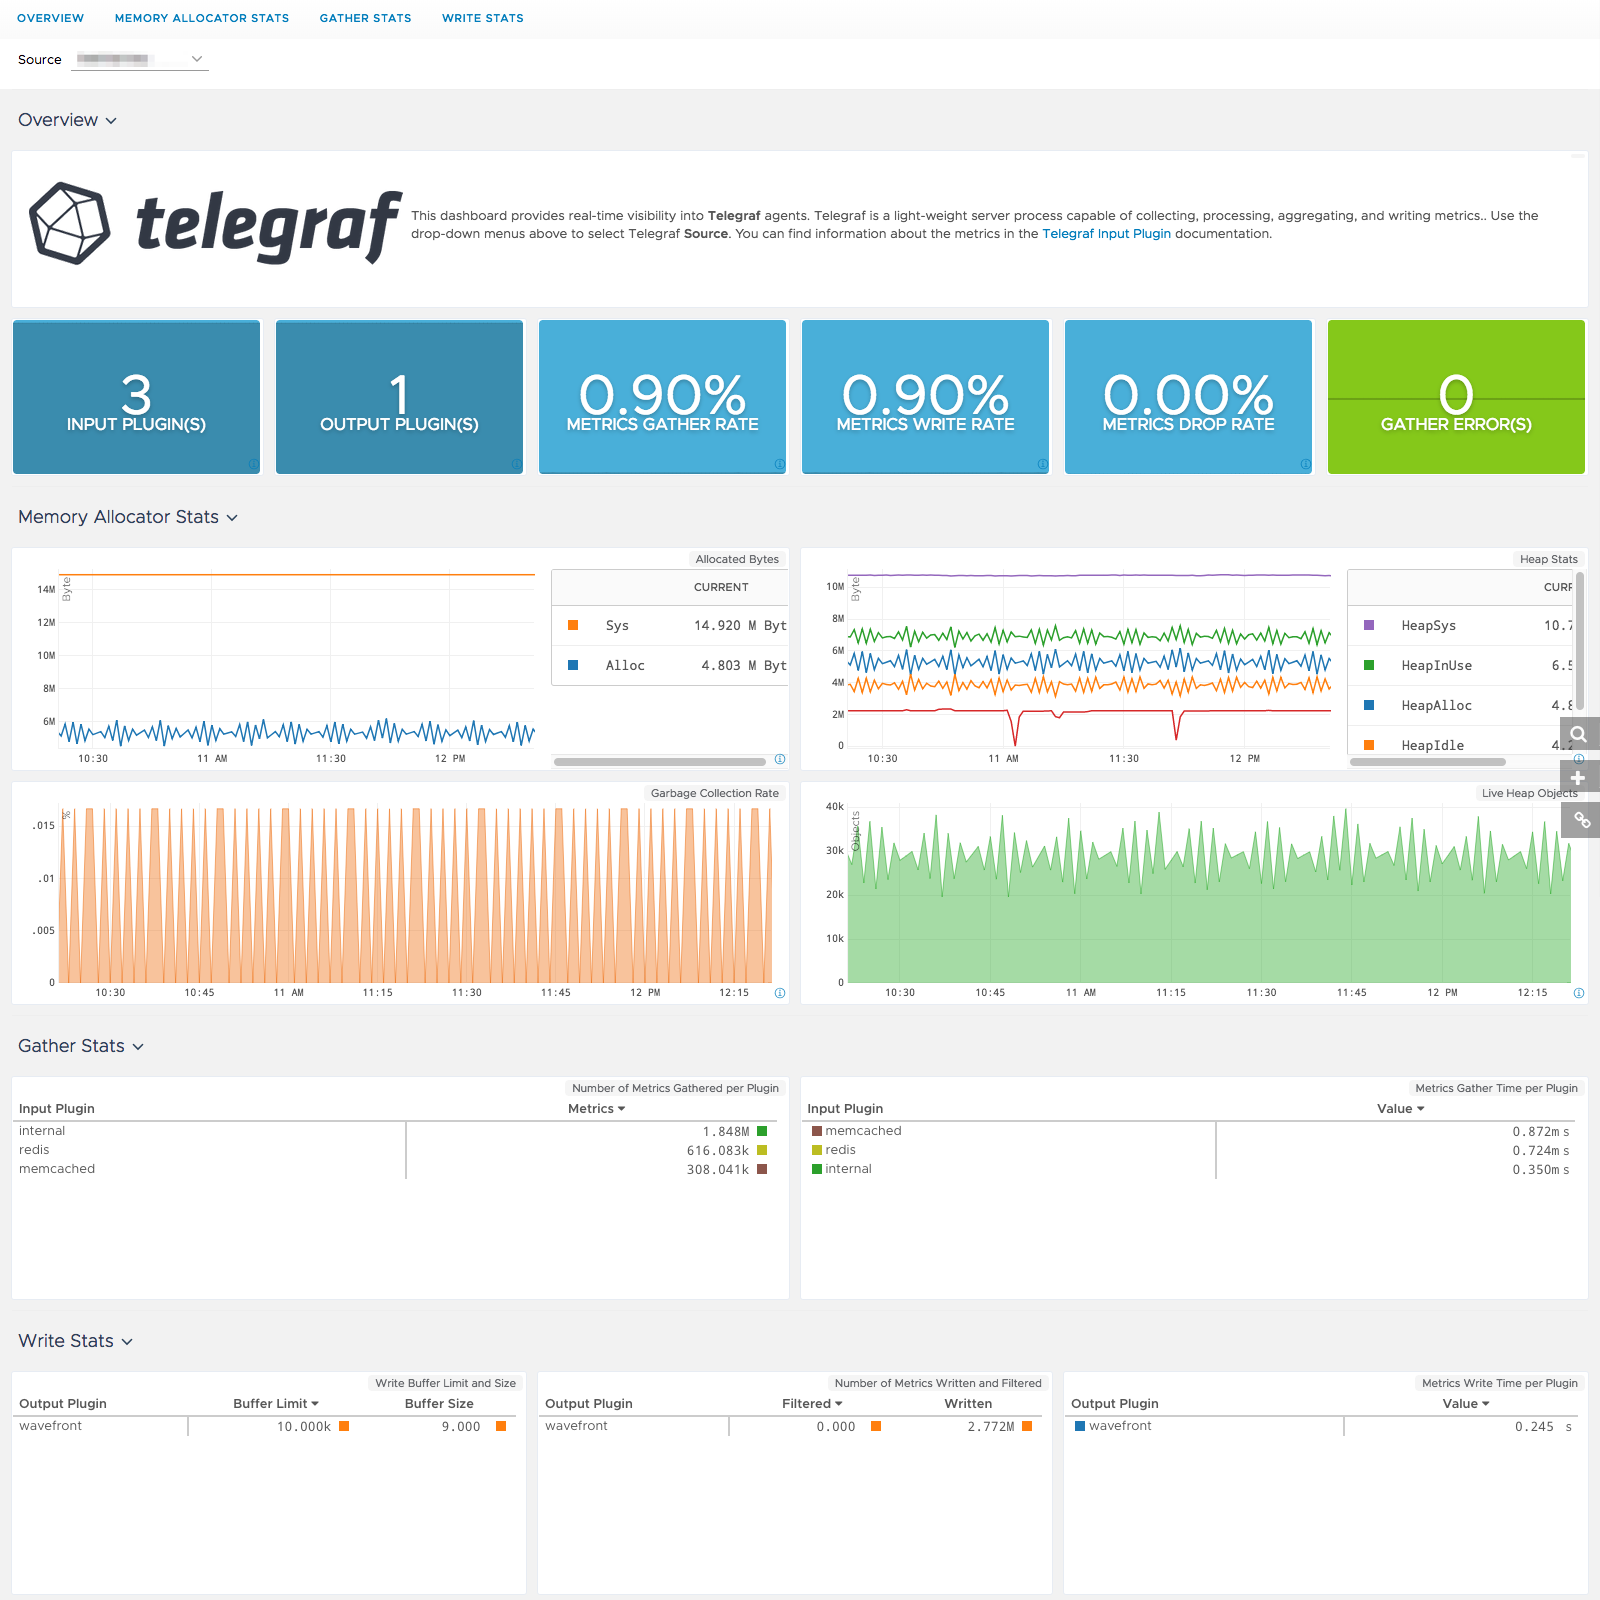Open the Telegraf Input Plugin documentation link
This screenshot has width=1600, height=1600.
(1107, 234)
